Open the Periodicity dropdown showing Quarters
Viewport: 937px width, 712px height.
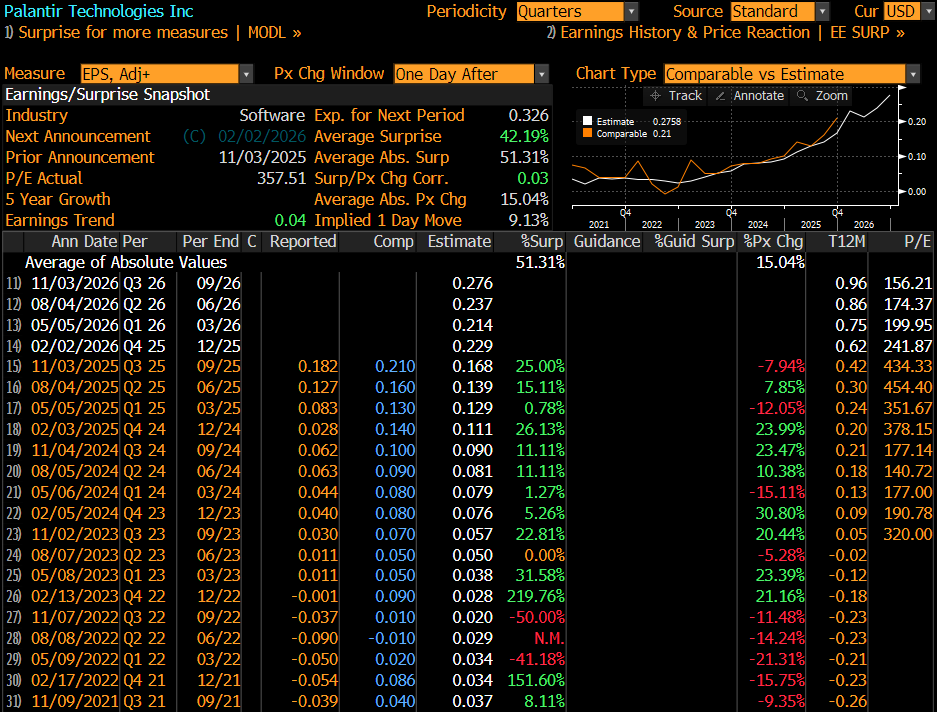click(577, 12)
